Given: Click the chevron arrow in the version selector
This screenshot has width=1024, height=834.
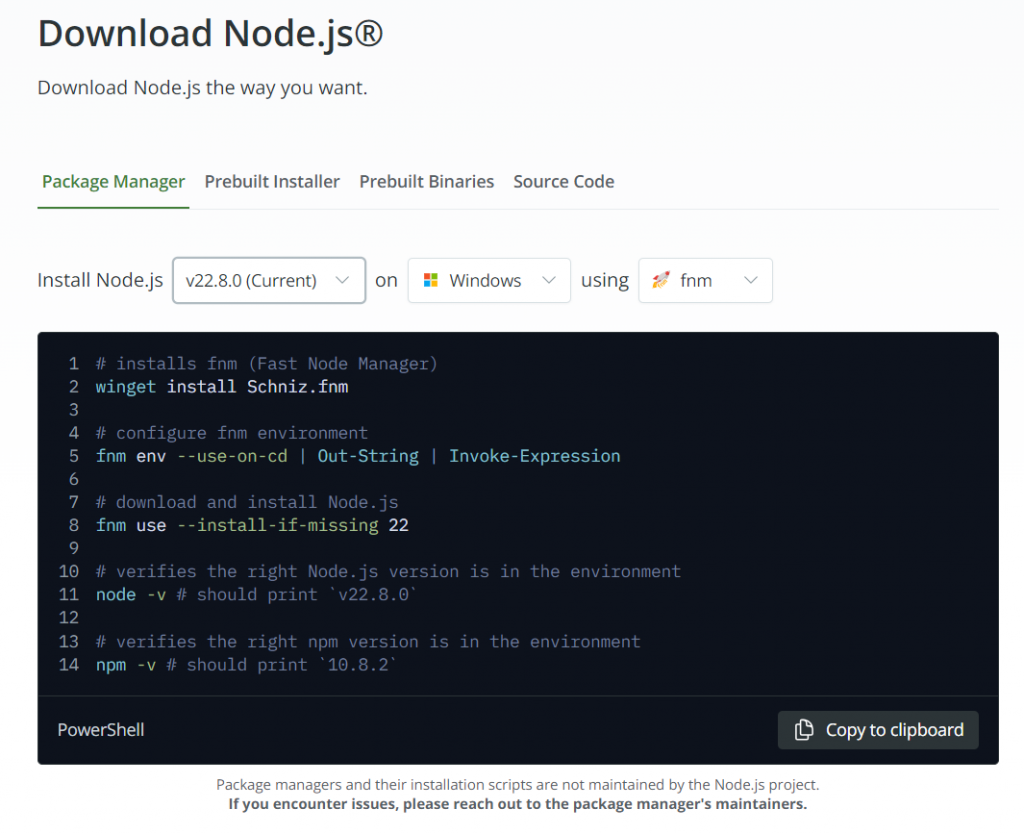Looking at the screenshot, I should (x=342, y=280).
